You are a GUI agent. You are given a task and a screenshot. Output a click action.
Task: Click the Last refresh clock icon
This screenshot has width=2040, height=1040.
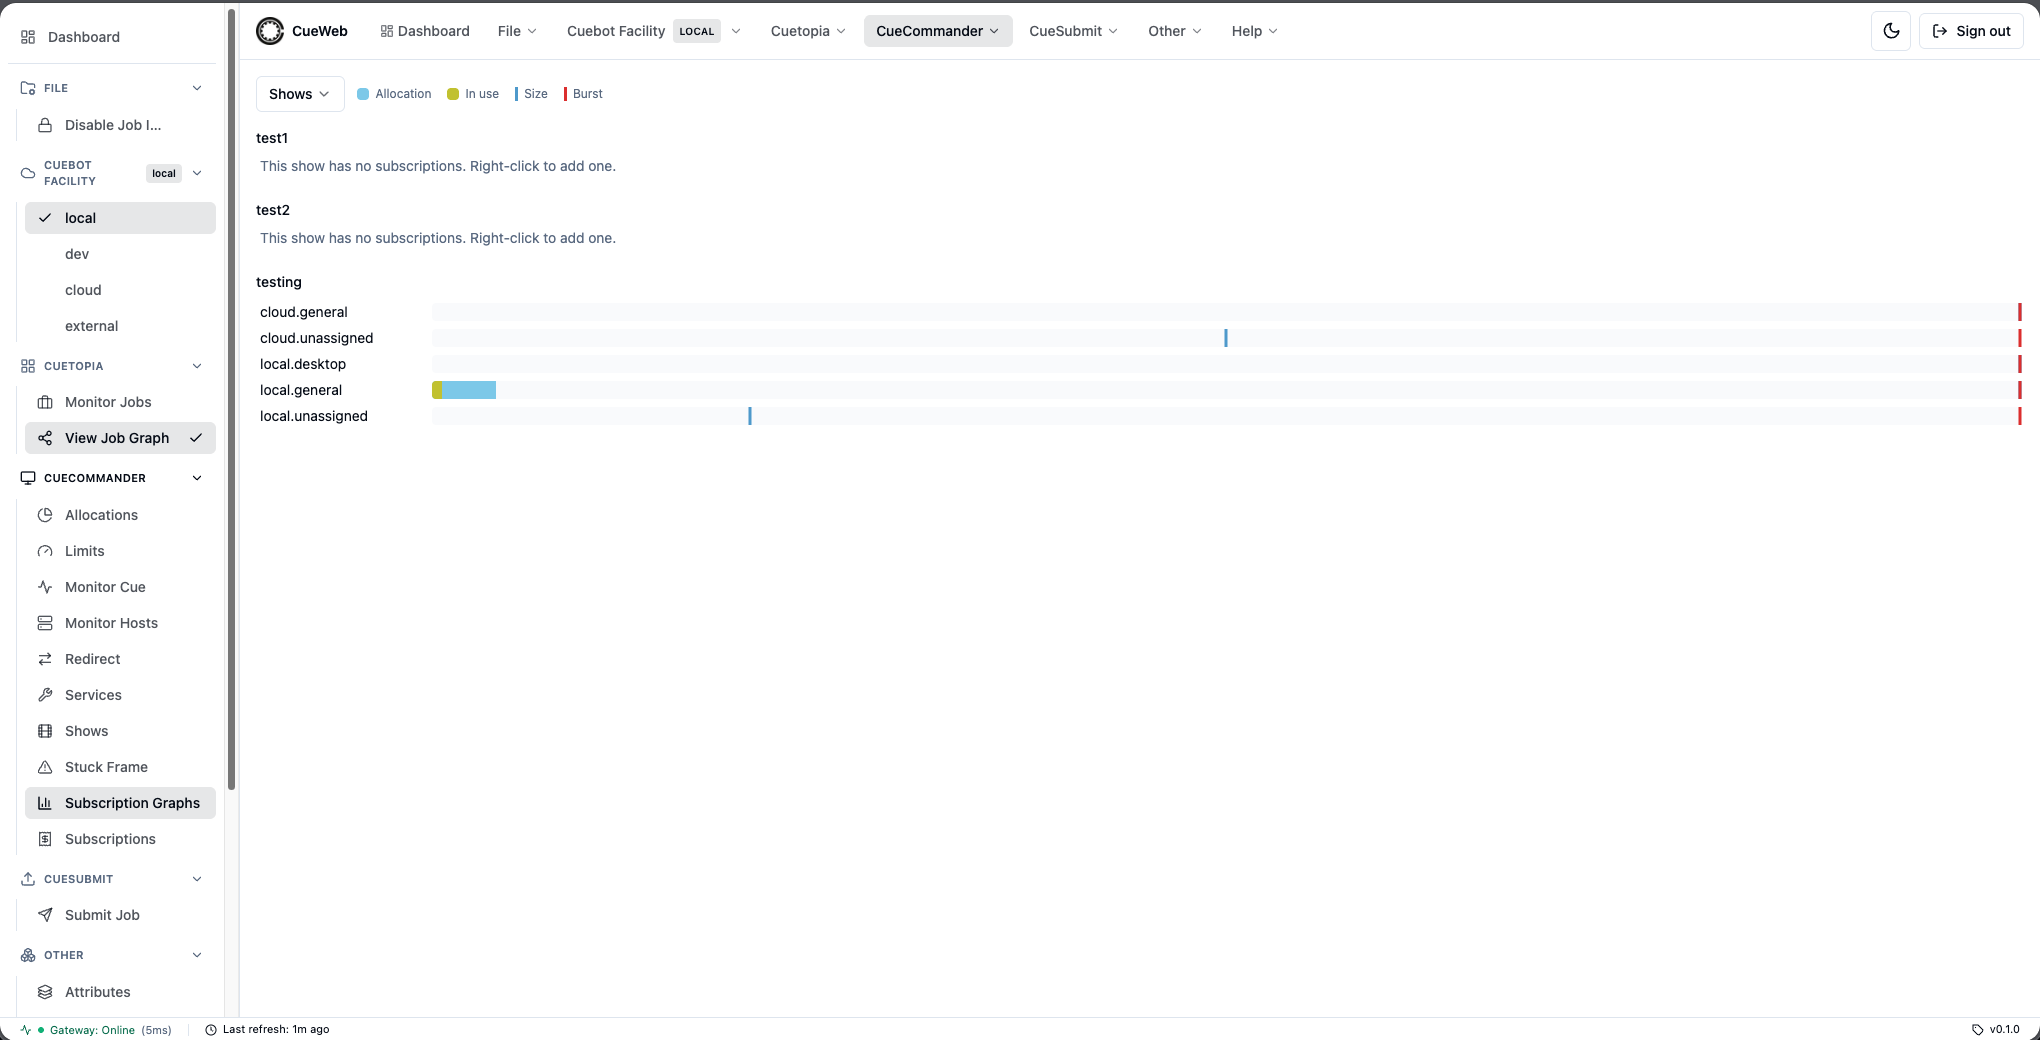click(211, 1030)
